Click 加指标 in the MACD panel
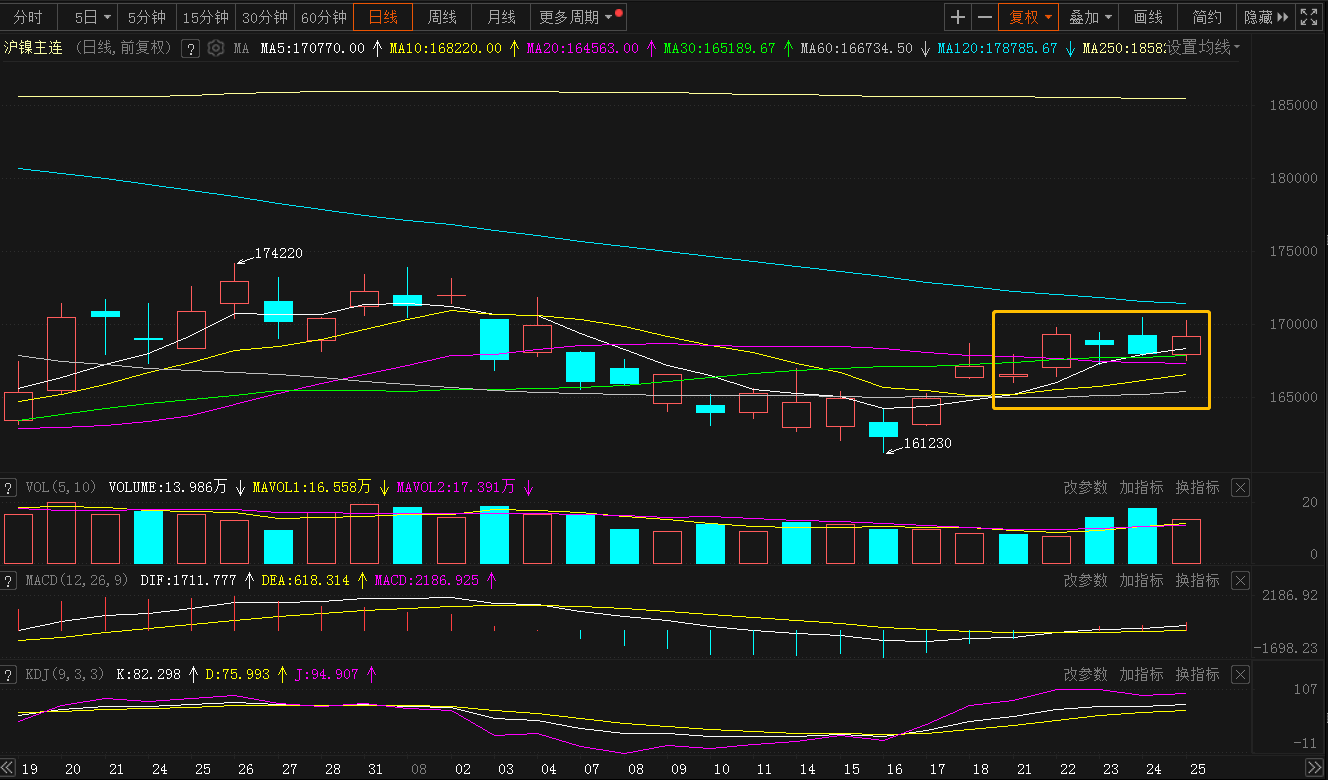Image resolution: width=1328 pixels, height=780 pixels. tap(1141, 581)
